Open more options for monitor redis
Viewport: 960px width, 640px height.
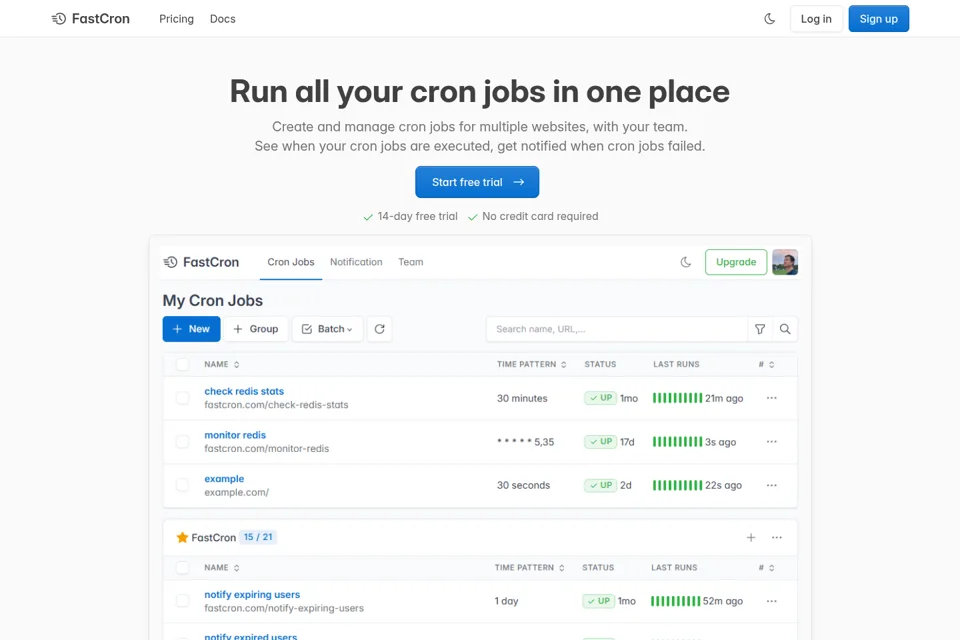click(771, 442)
